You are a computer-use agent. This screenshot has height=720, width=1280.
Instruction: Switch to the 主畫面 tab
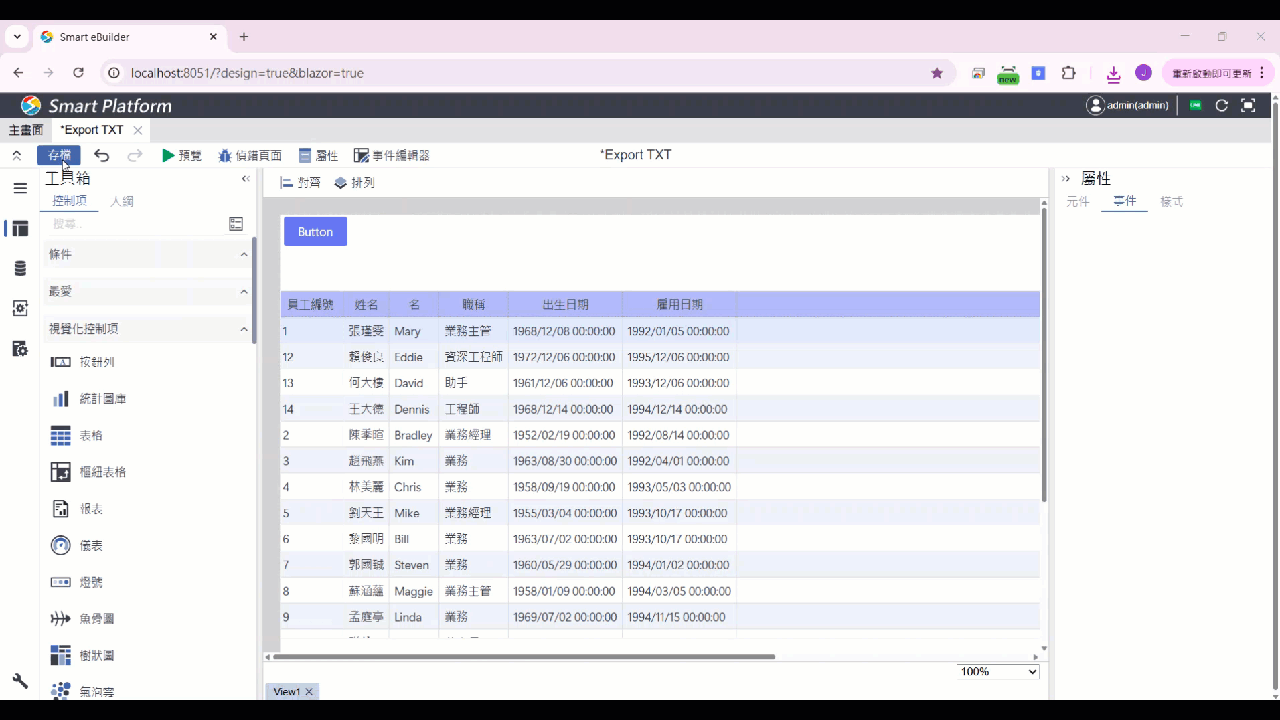(26, 130)
